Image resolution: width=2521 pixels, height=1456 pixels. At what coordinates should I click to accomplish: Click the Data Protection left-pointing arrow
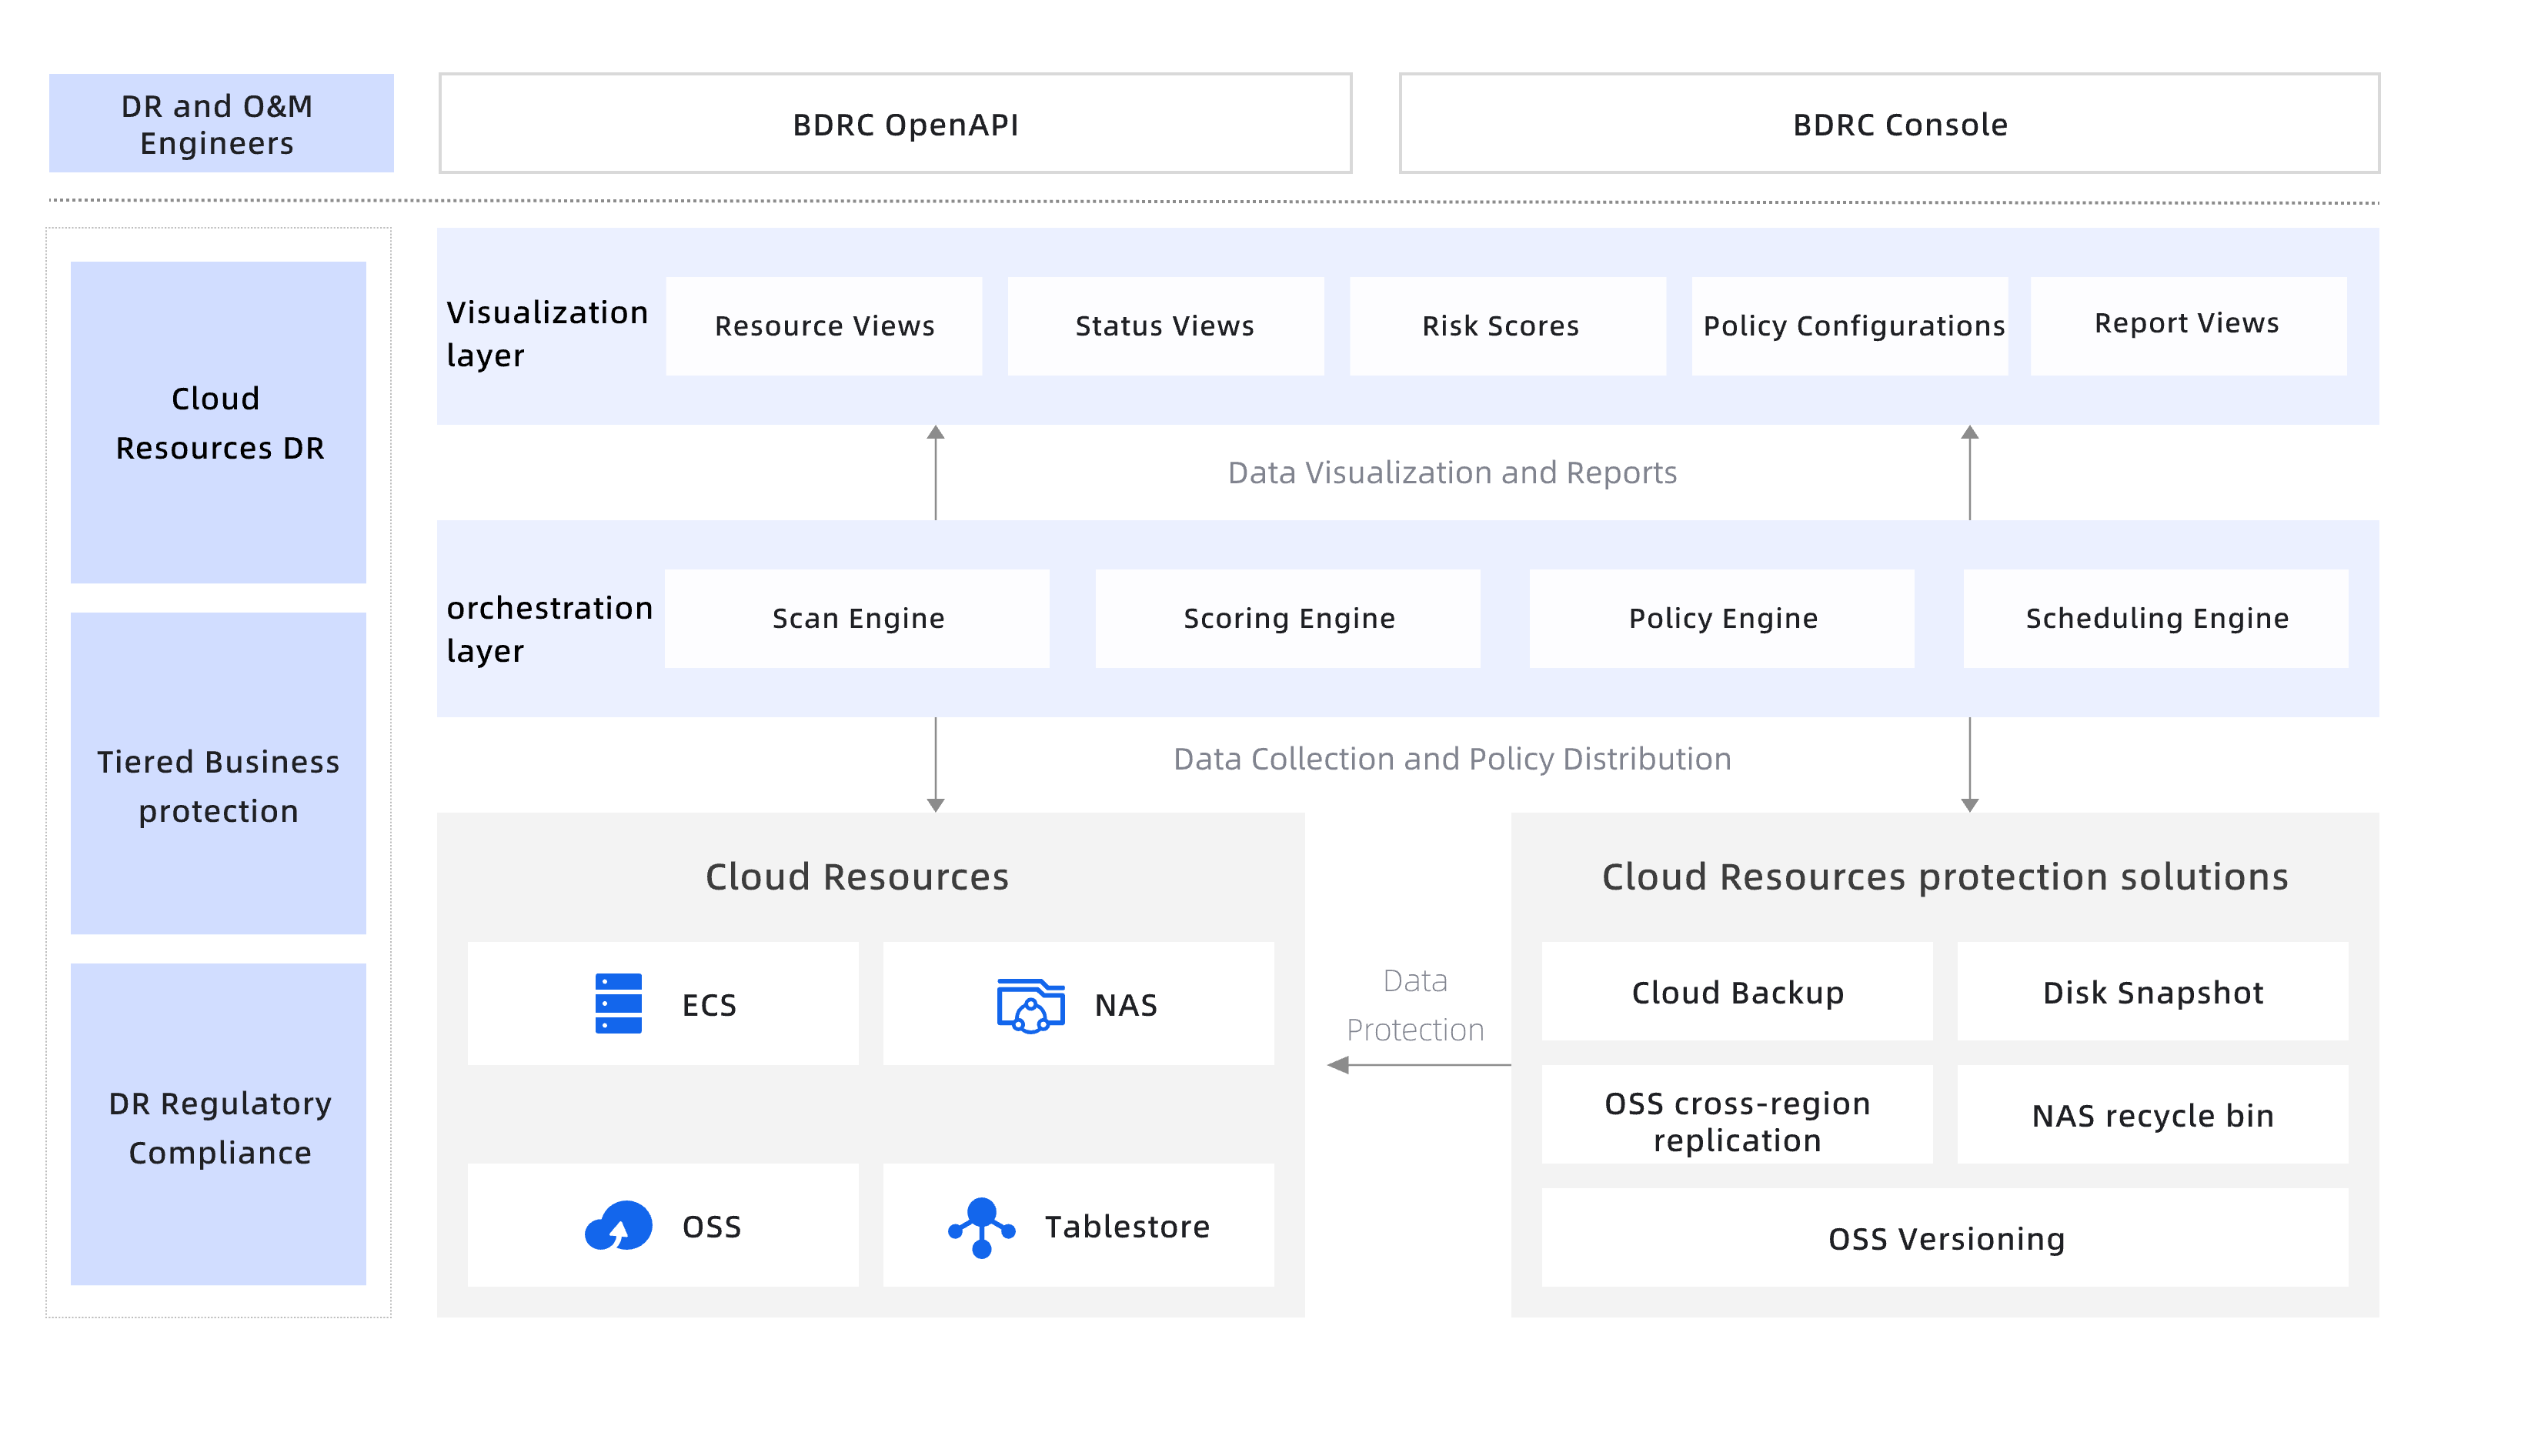(x=1418, y=1065)
